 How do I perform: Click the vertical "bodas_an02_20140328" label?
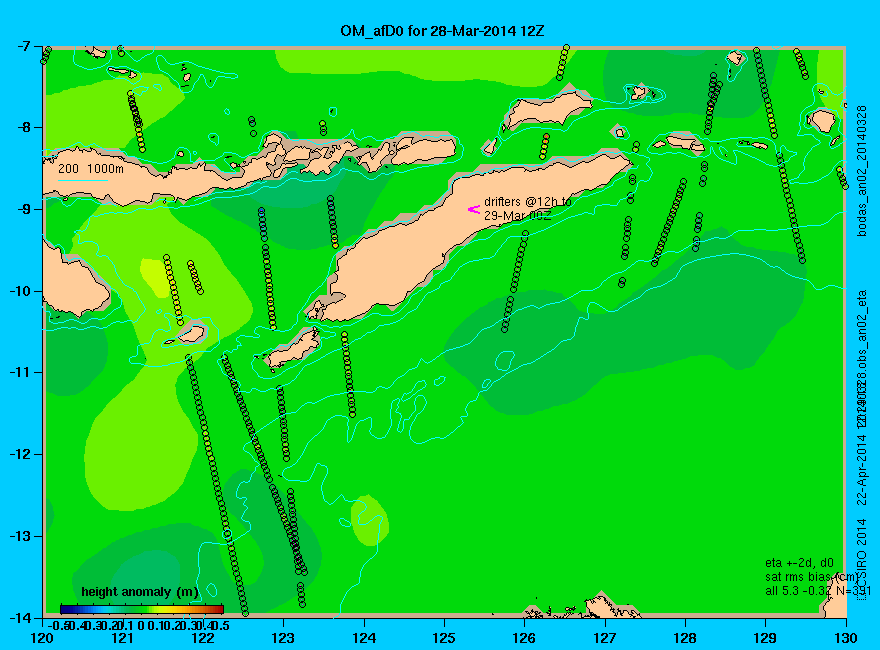point(862,171)
